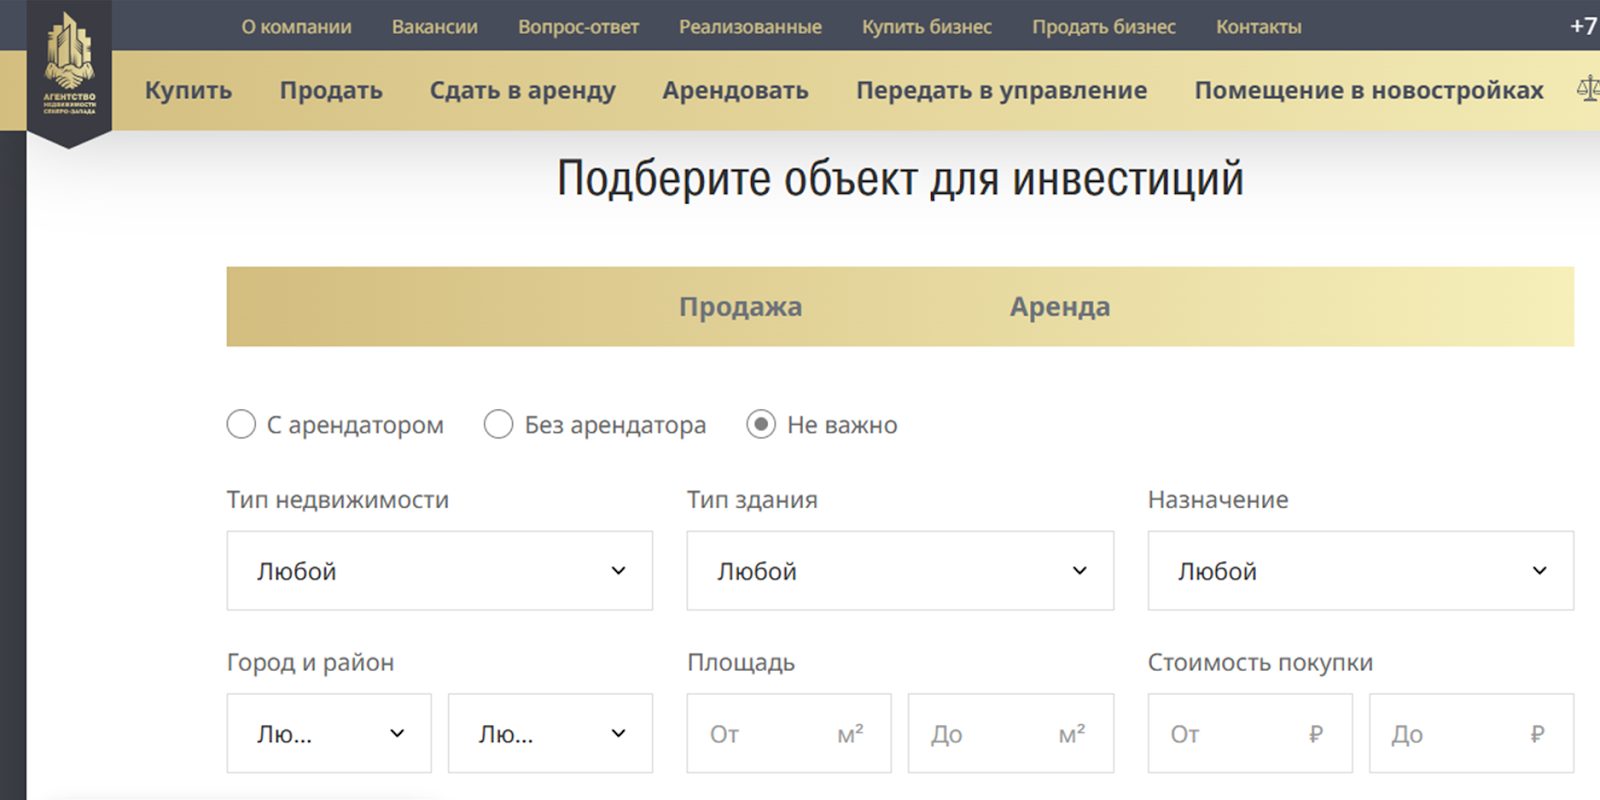
Task: Open the 'О компании' link
Action: 296,27
